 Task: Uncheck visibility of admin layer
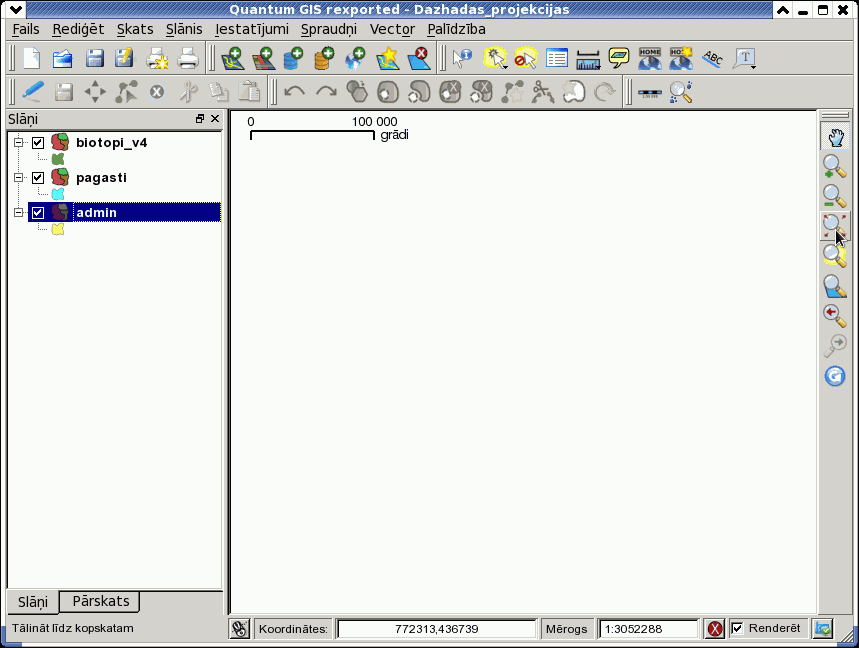pyautogui.click(x=38, y=213)
